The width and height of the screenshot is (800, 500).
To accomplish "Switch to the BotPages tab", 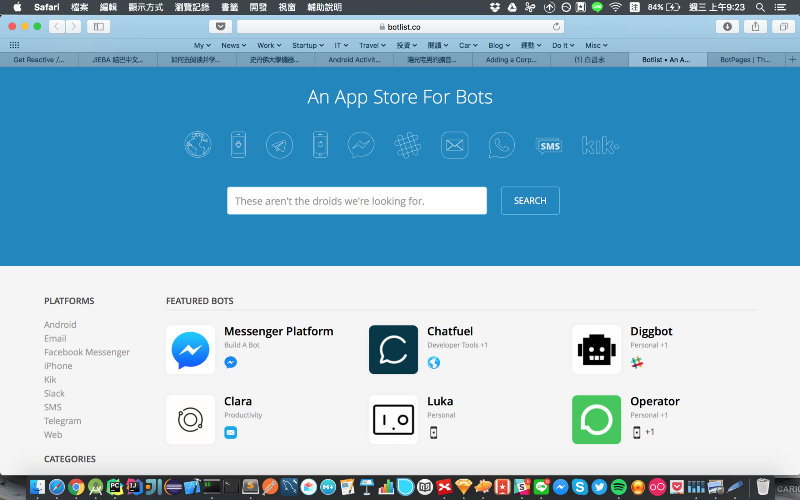I will (745, 60).
